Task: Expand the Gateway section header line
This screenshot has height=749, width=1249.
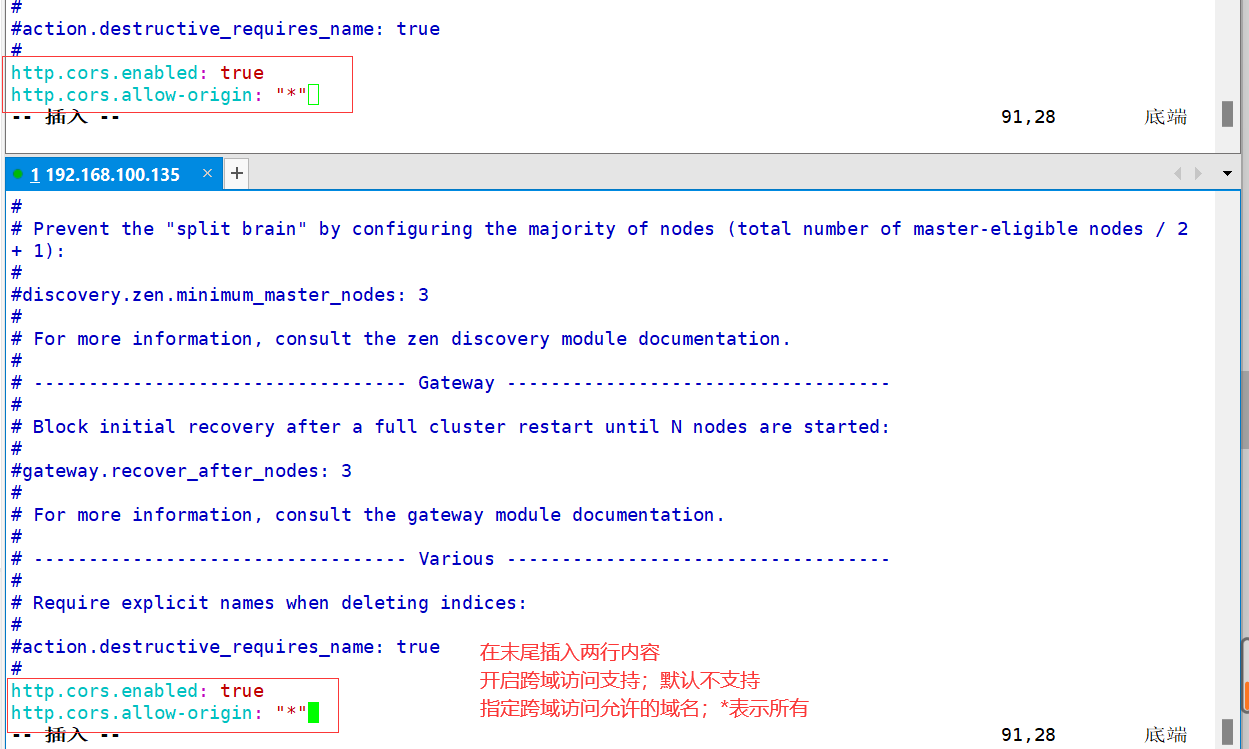Action: coord(455,382)
